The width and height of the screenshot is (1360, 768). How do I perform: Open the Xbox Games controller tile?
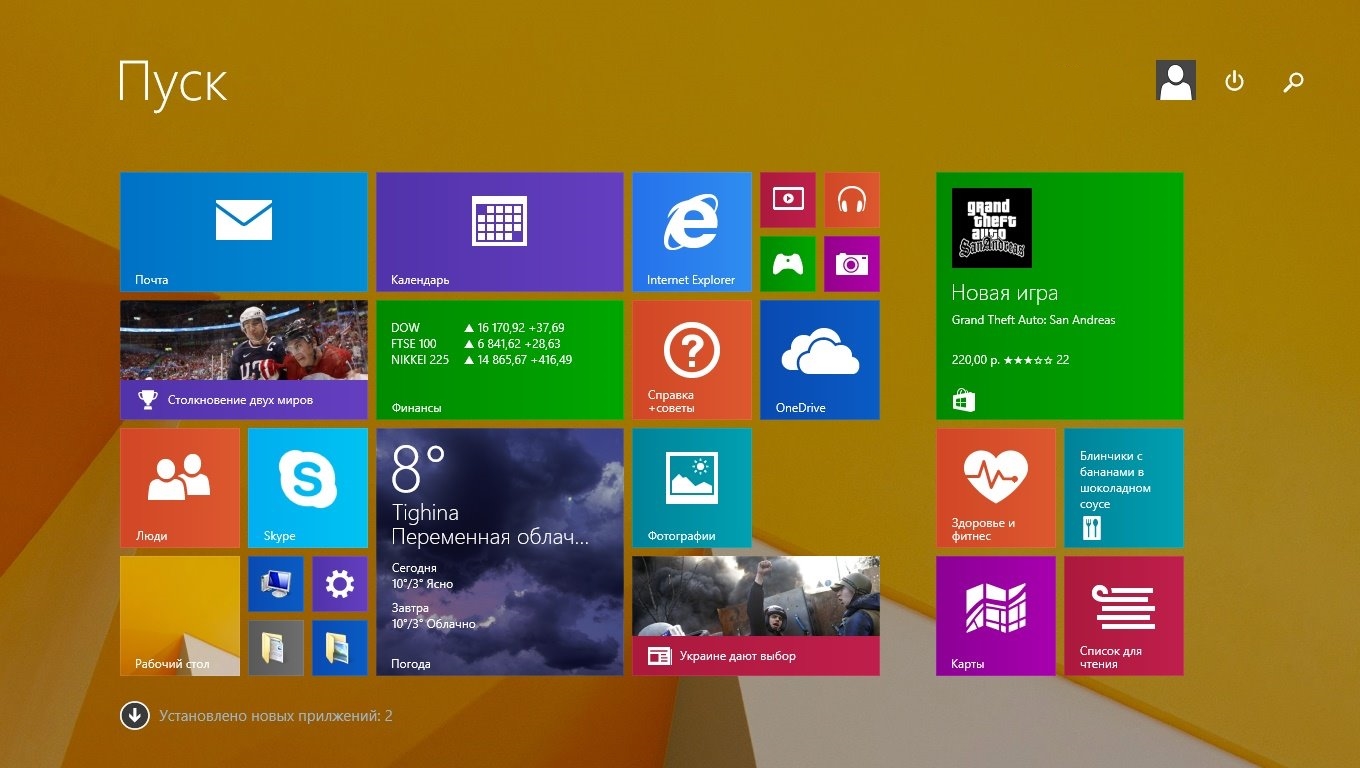788,264
